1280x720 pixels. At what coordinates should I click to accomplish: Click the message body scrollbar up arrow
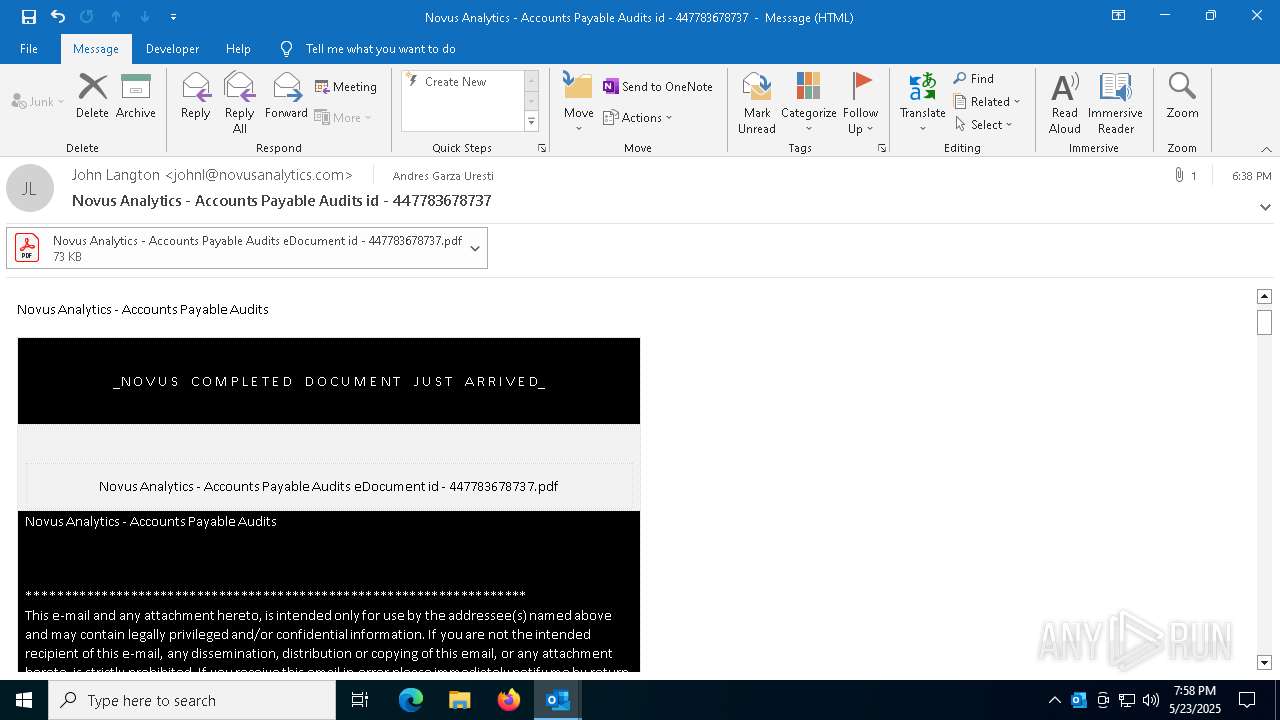[x=1264, y=296]
